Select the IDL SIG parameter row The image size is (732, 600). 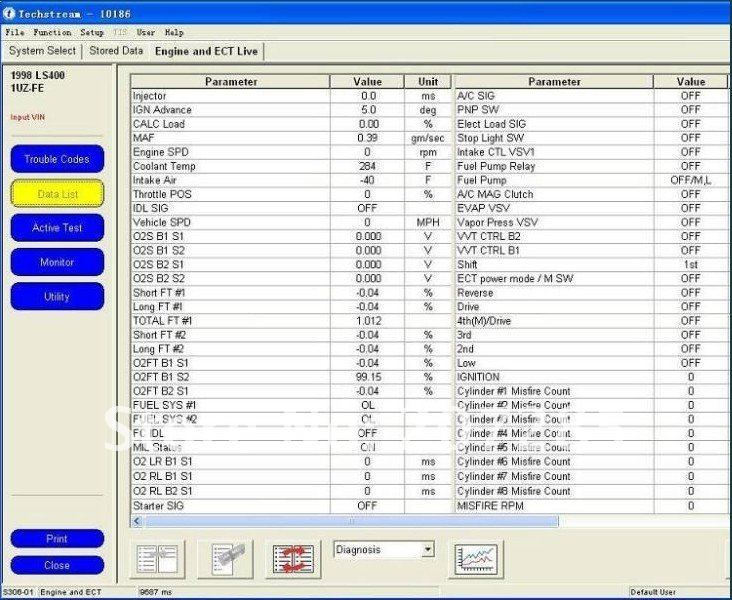click(x=291, y=208)
